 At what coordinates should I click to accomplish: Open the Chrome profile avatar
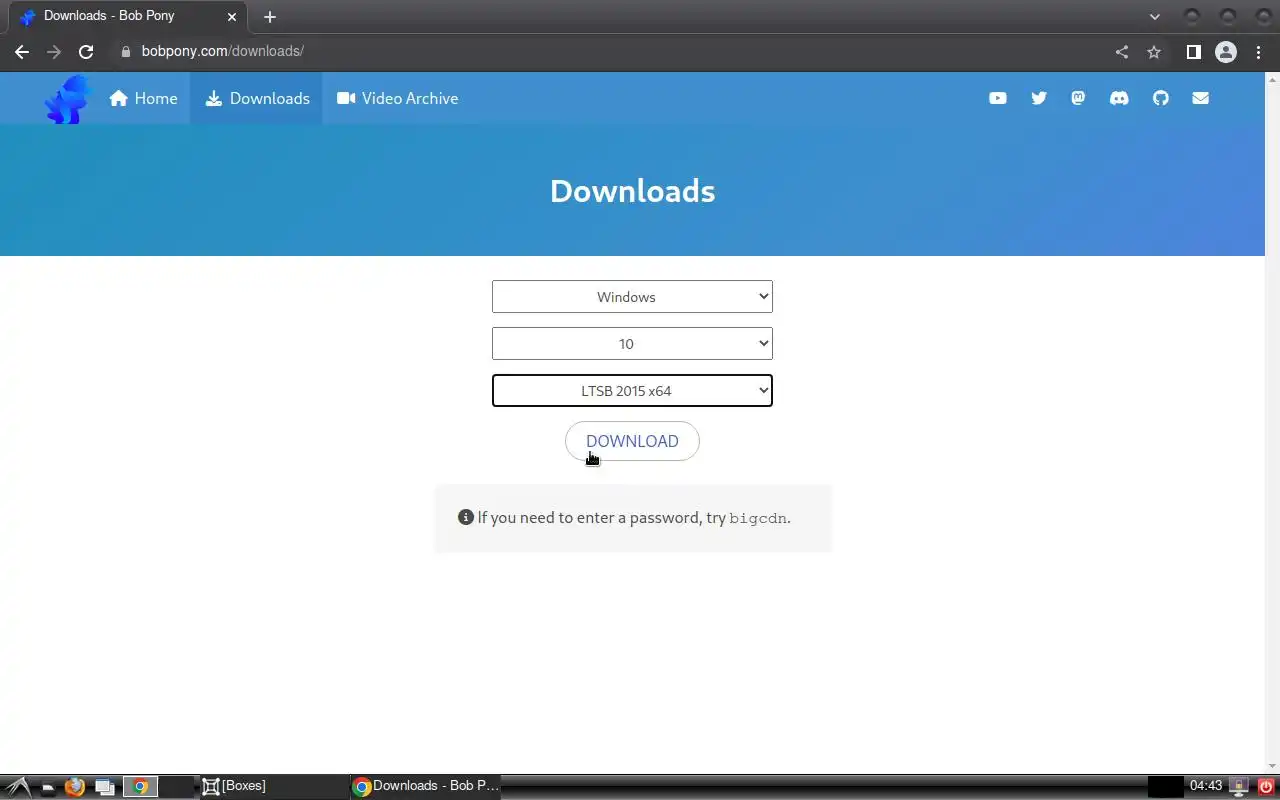pyautogui.click(x=1226, y=52)
